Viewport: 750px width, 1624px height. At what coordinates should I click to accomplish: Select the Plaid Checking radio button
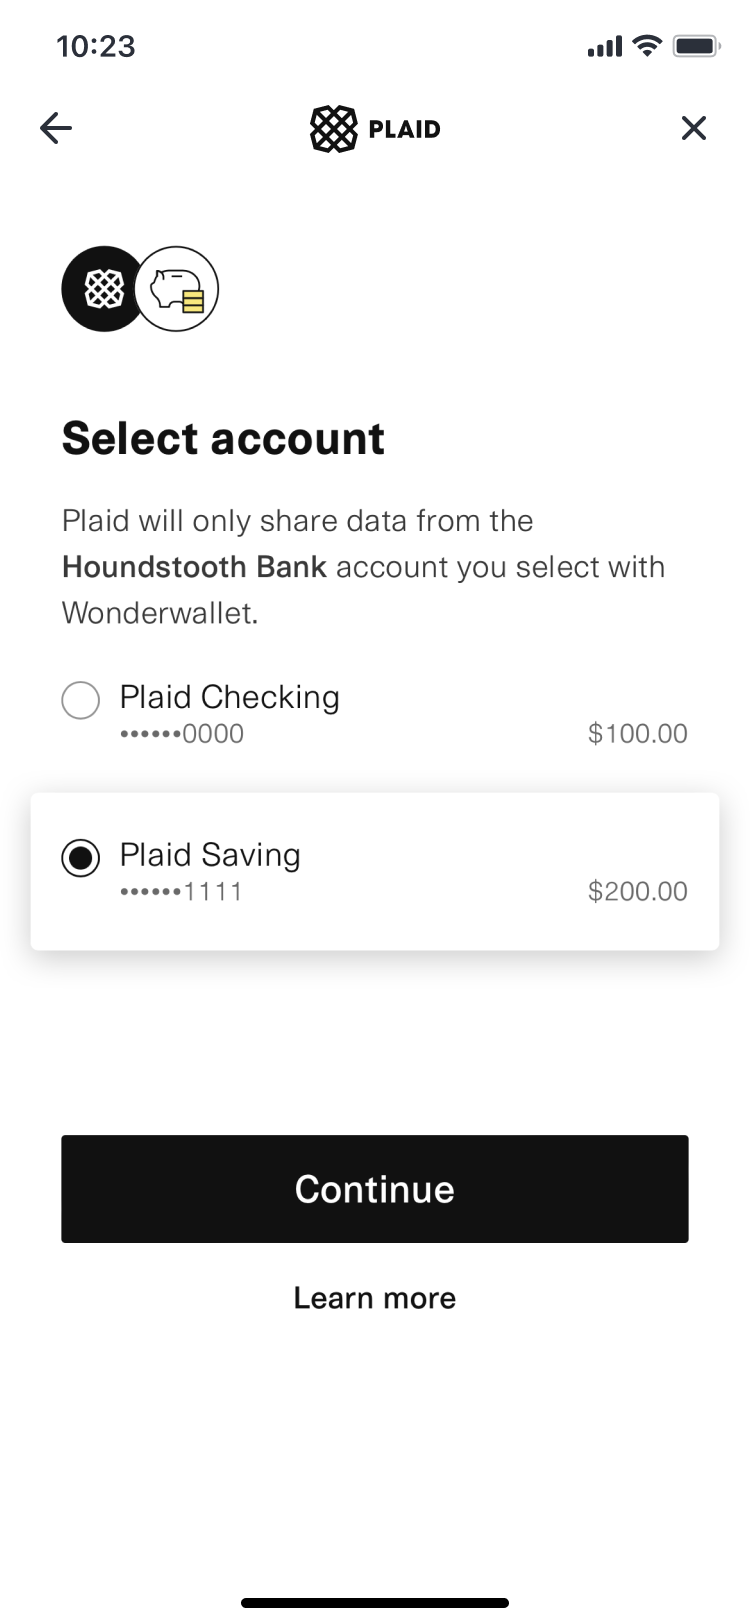[81, 700]
